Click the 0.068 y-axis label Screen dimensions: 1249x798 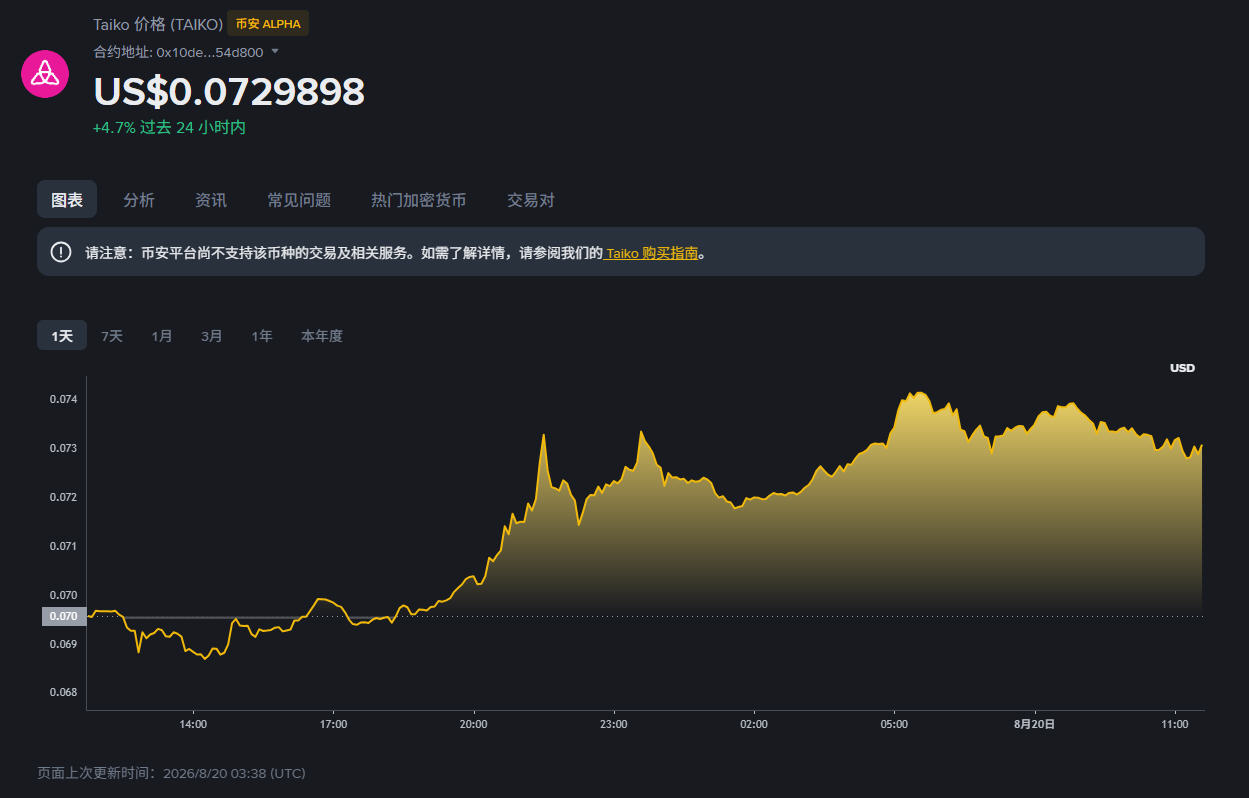pos(64,692)
